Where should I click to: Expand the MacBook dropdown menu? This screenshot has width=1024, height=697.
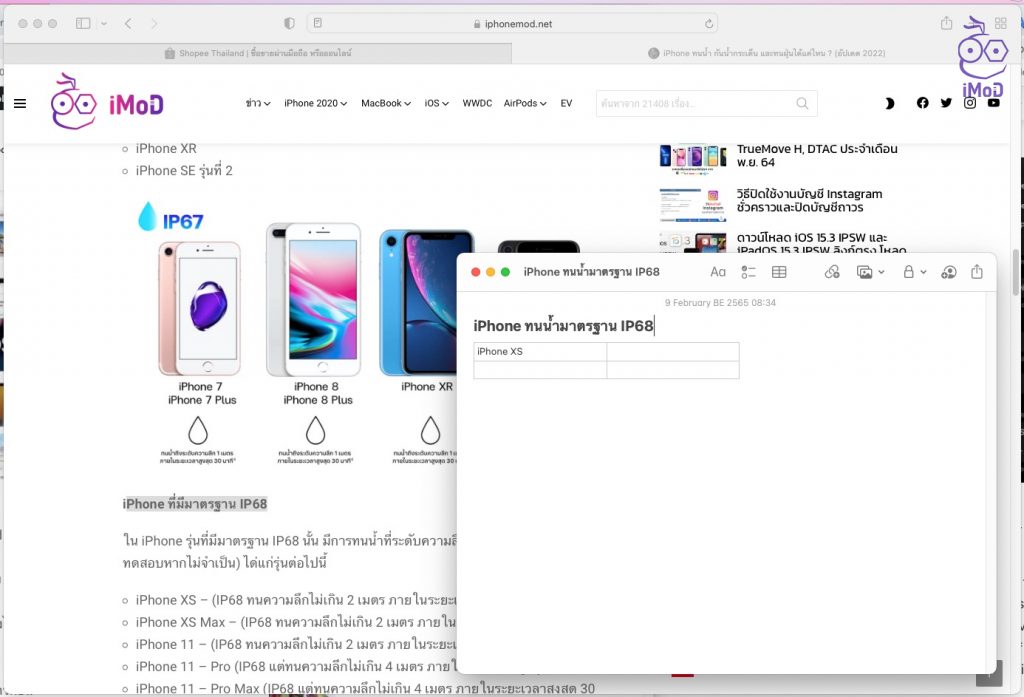coord(386,103)
